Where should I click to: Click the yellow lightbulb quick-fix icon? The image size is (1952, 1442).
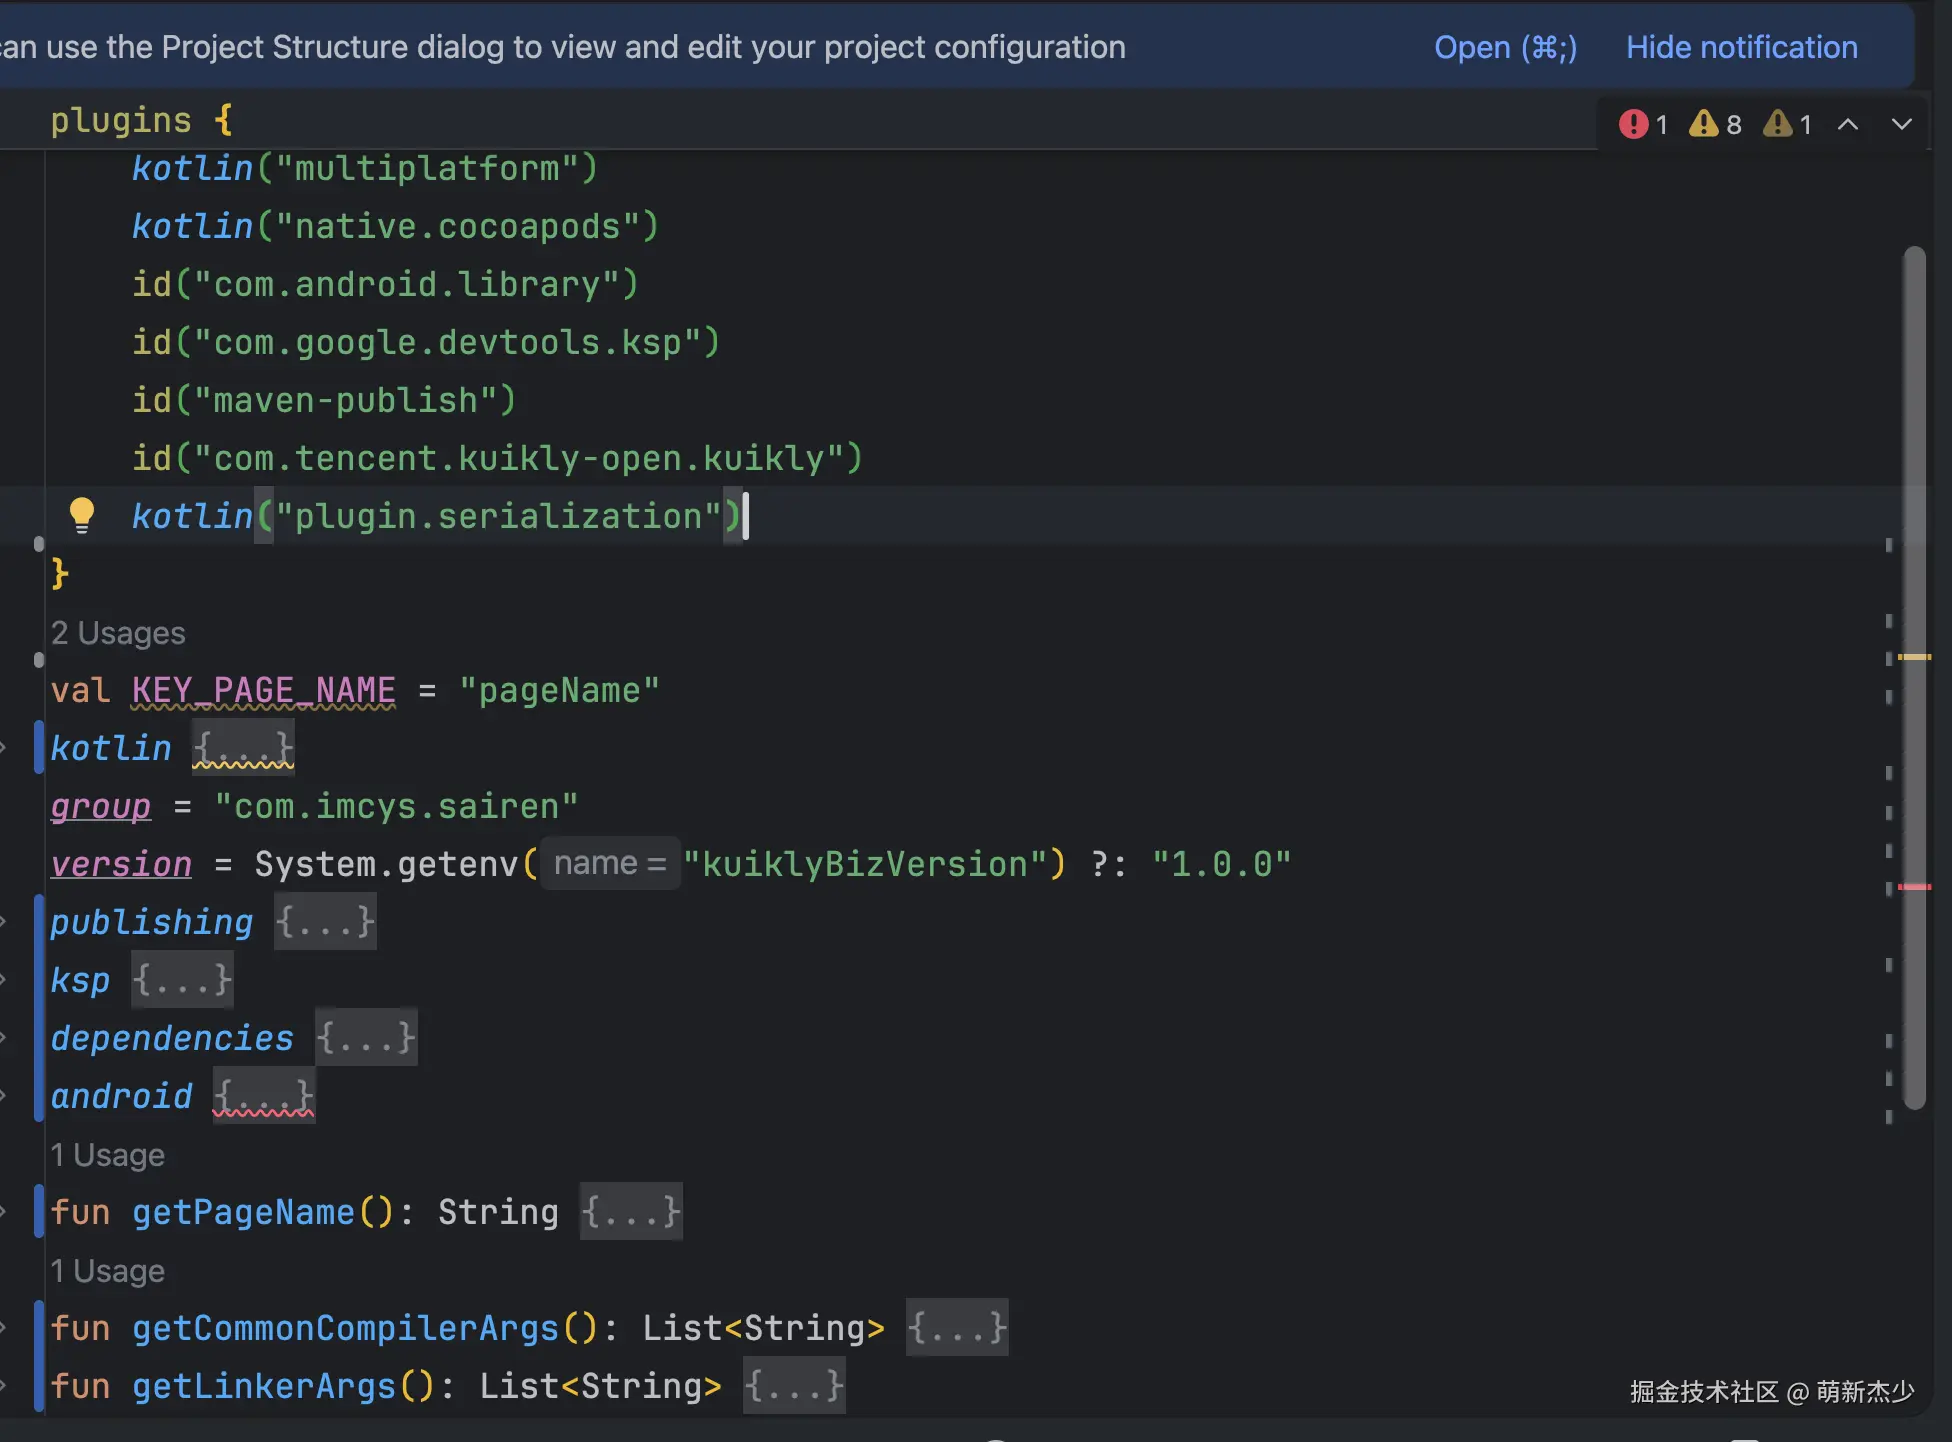tap(82, 515)
